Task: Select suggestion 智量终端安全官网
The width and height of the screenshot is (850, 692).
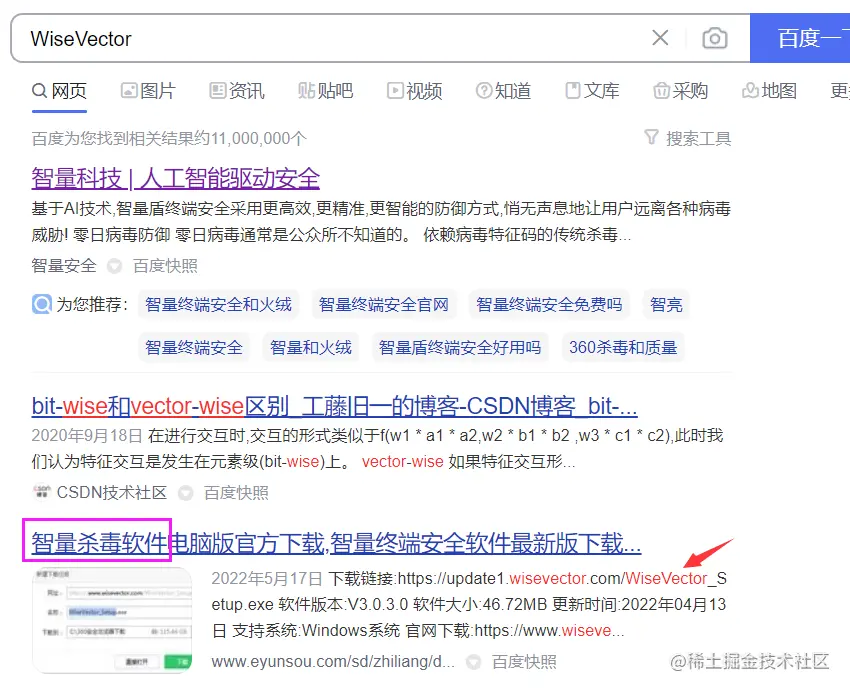Action: (384, 304)
